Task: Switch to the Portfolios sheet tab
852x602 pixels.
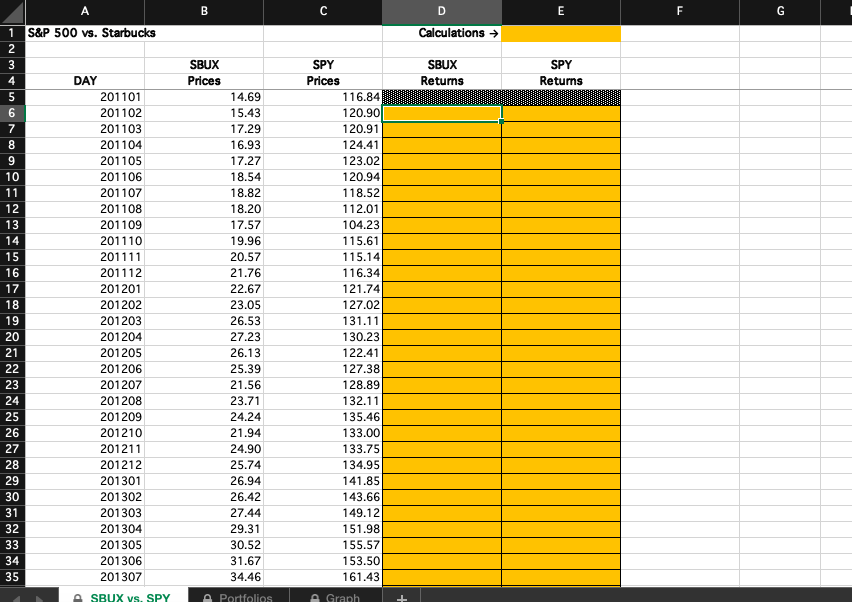Action: [x=239, y=597]
